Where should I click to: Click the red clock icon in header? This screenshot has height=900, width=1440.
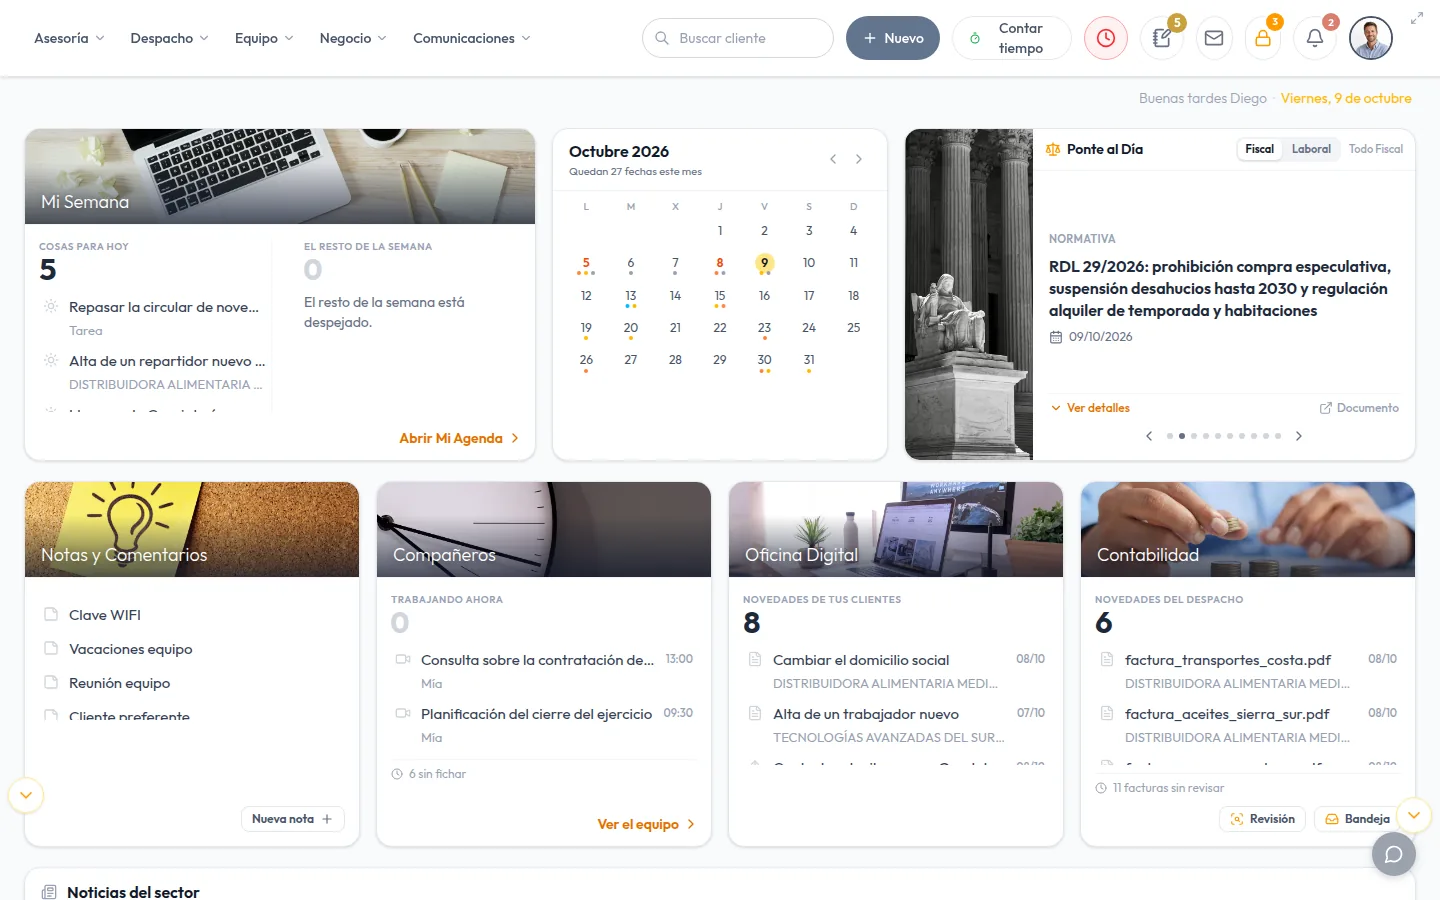click(x=1106, y=38)
